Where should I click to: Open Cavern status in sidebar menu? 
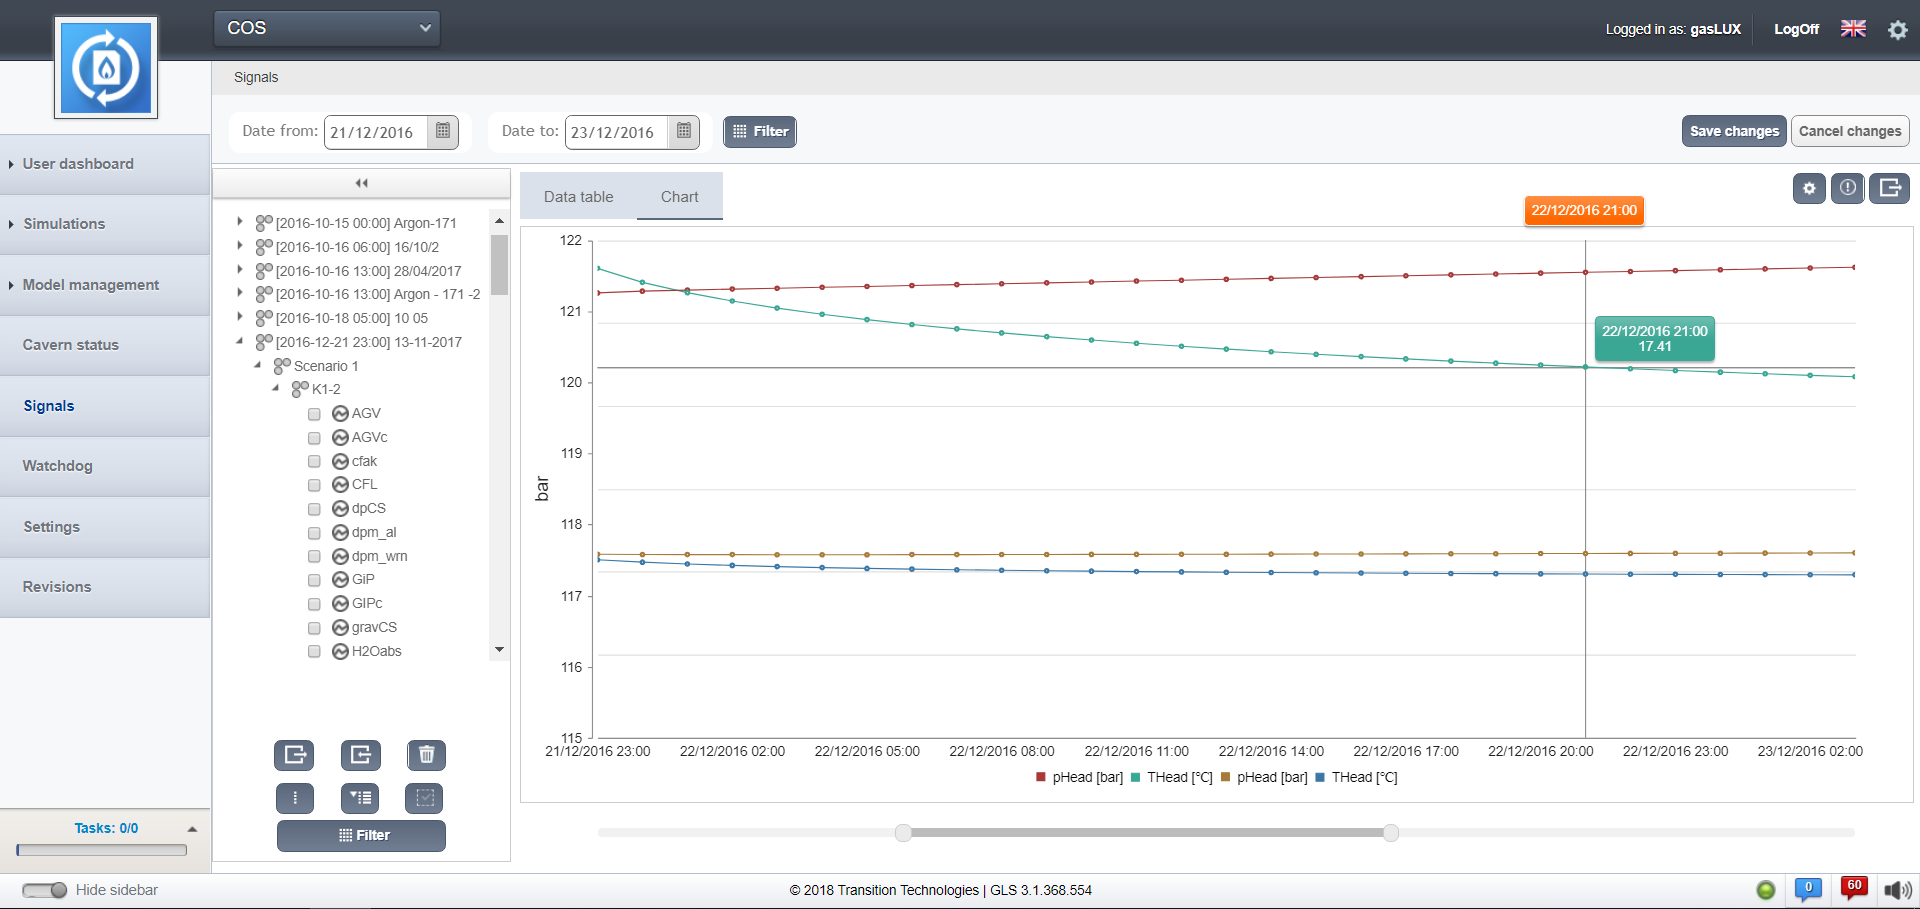[x=71, y=345]
